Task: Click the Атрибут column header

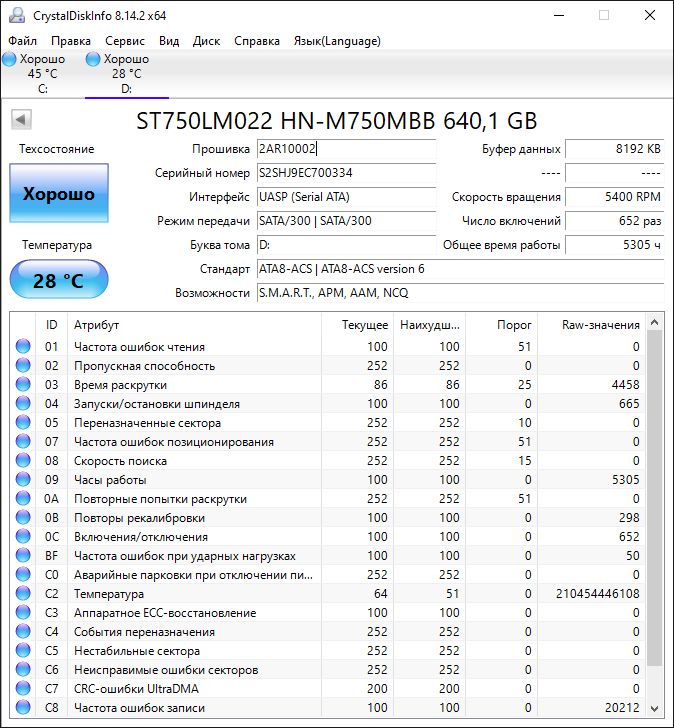Action: (195, 325)
